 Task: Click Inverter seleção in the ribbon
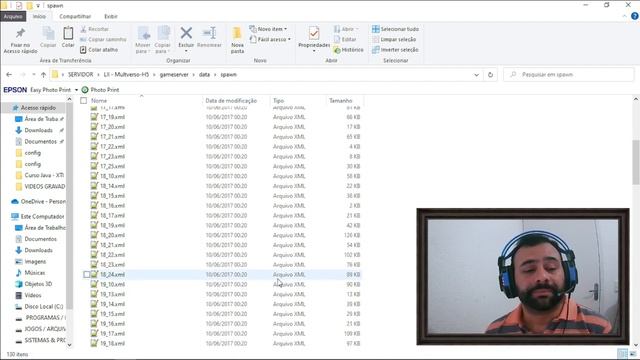[x=395, y=50]
